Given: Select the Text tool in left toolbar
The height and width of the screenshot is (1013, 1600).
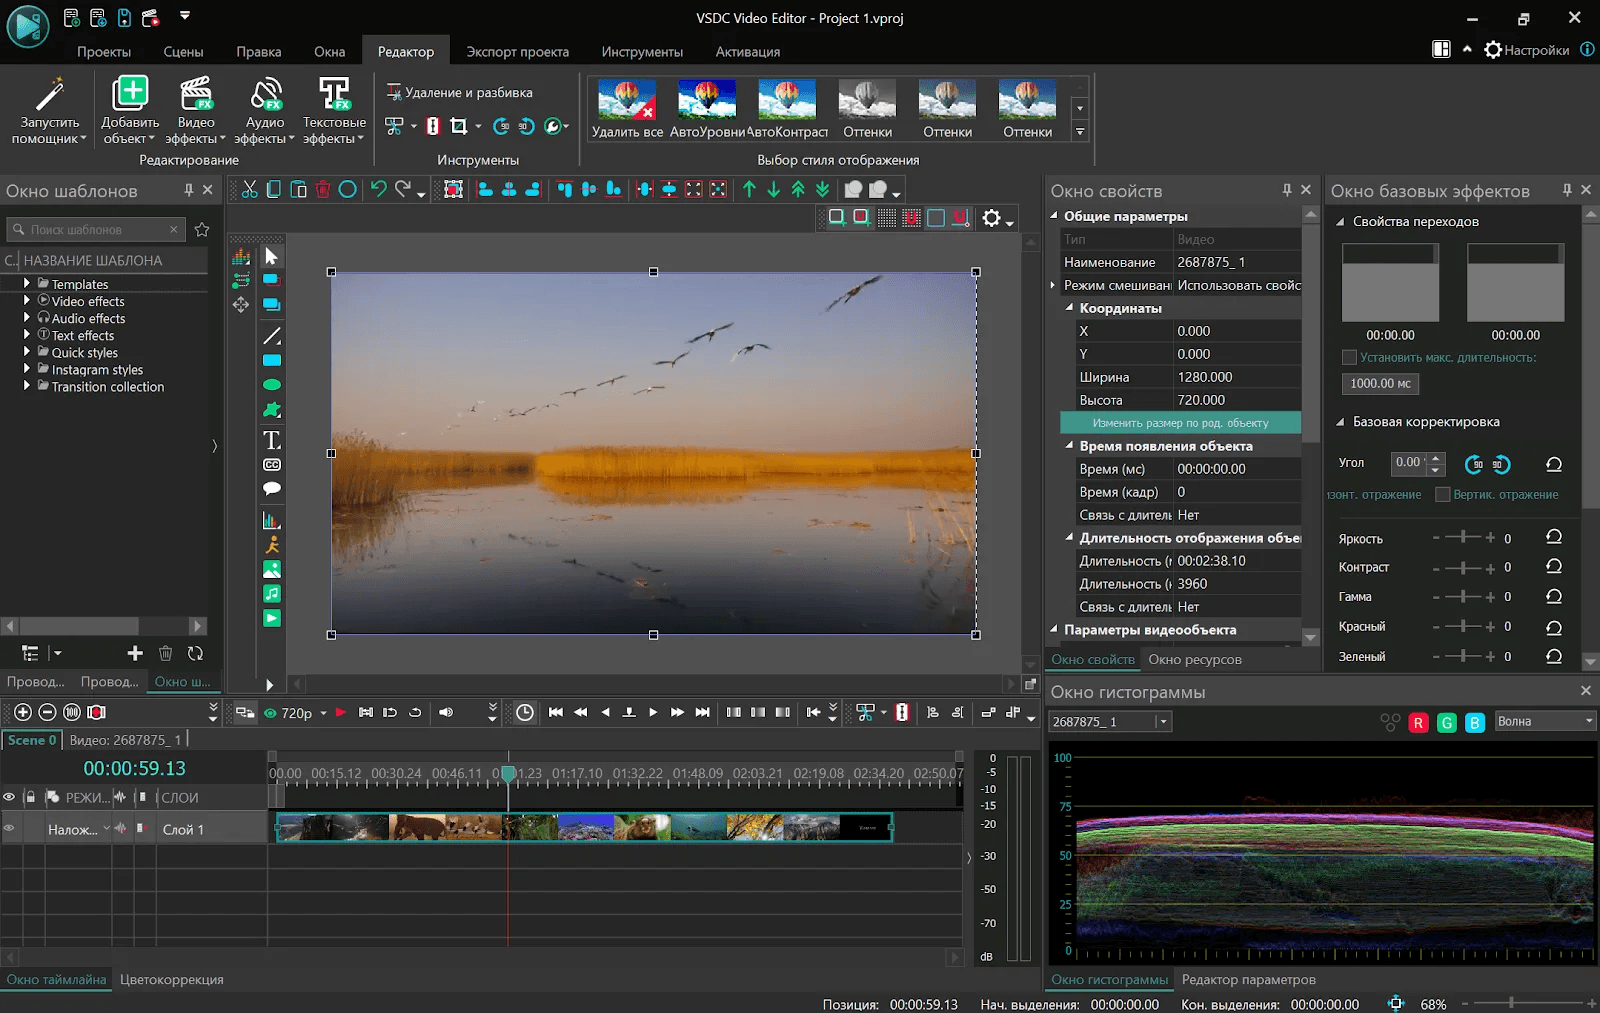Looking at the screenshot, I should pos(271,440).
